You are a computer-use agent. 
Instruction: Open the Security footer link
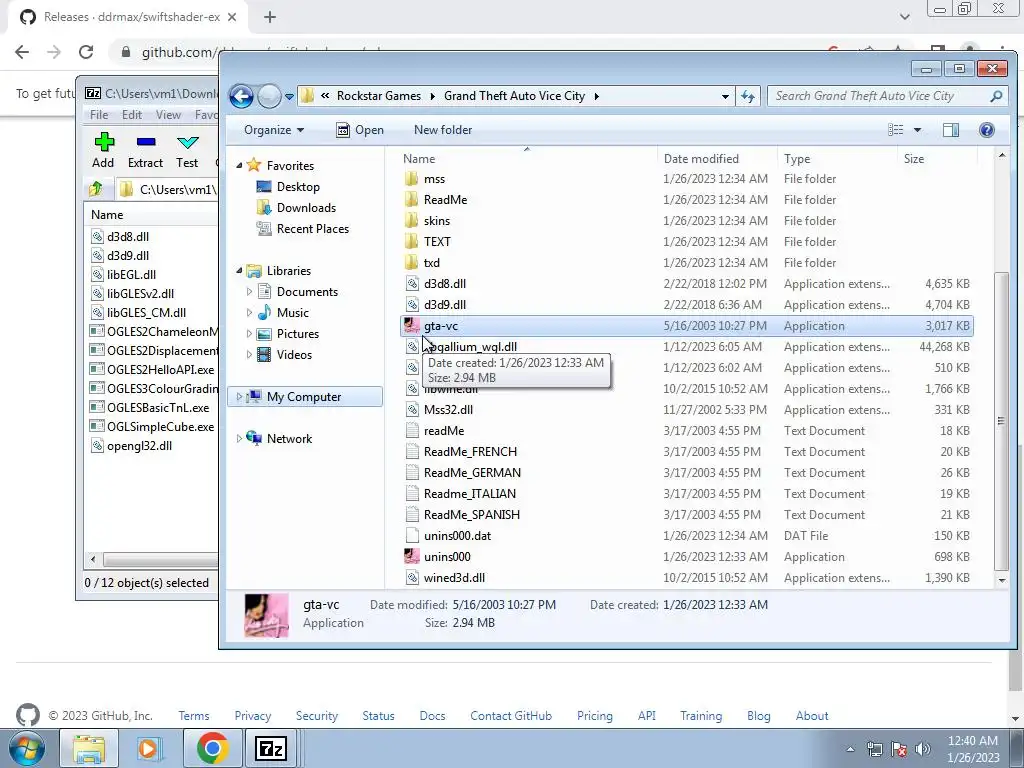317,716
